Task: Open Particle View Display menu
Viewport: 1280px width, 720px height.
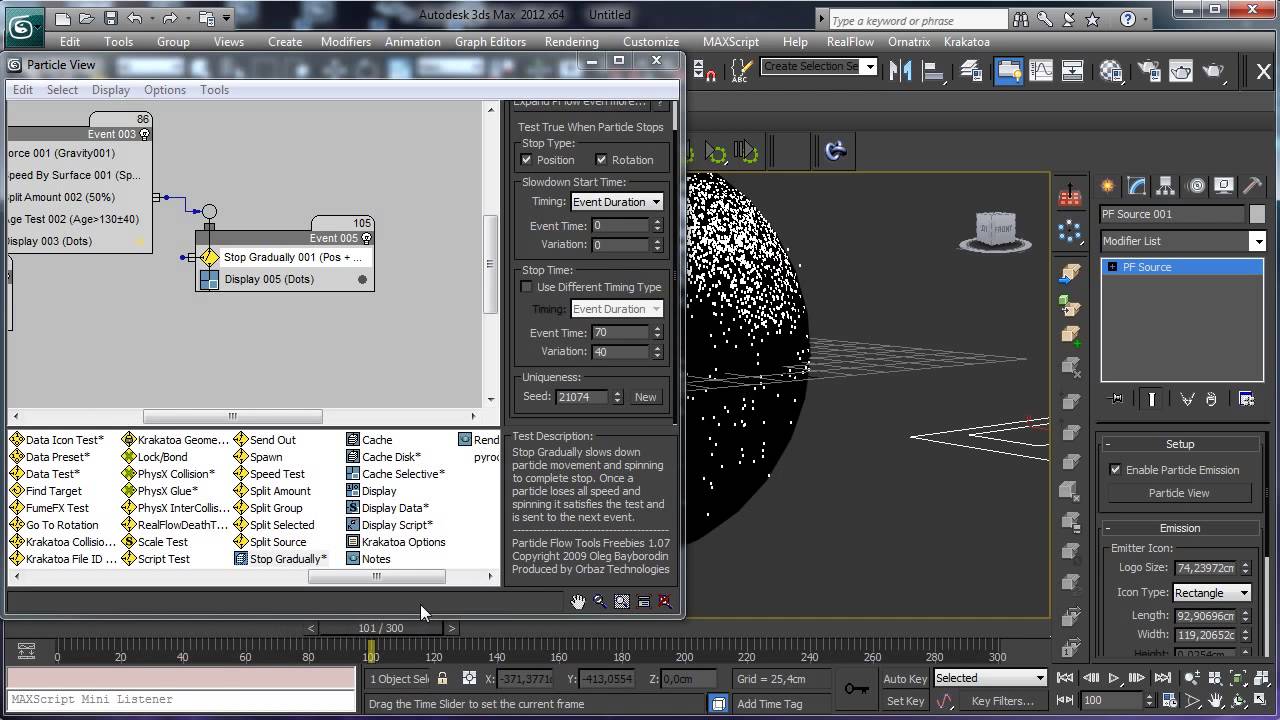Action: pyautogui.click(x=111, y=90)
